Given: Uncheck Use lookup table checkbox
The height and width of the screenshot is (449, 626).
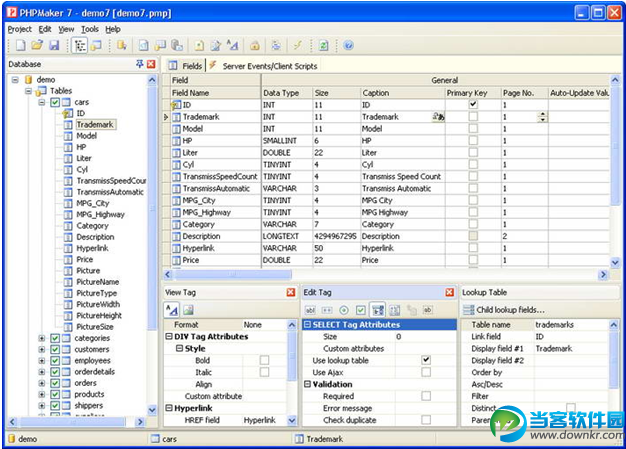Looking at the screenshot, I should click(x=426, y=360).
